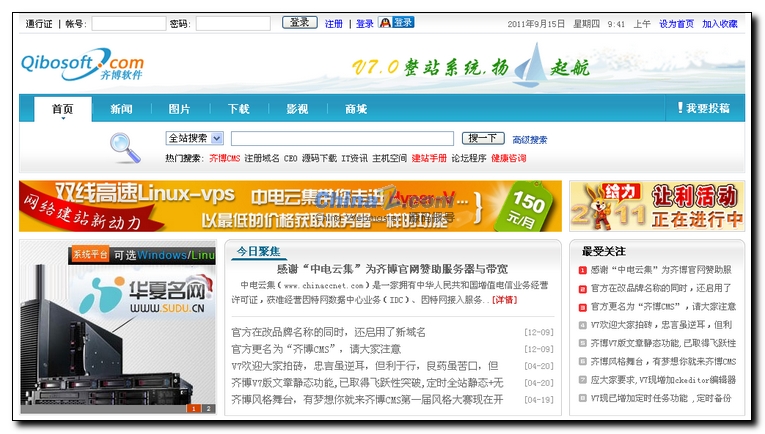Select slide indicator 1 on server image
Viewport: 765px width, 434px height.
tap(194, 408)
